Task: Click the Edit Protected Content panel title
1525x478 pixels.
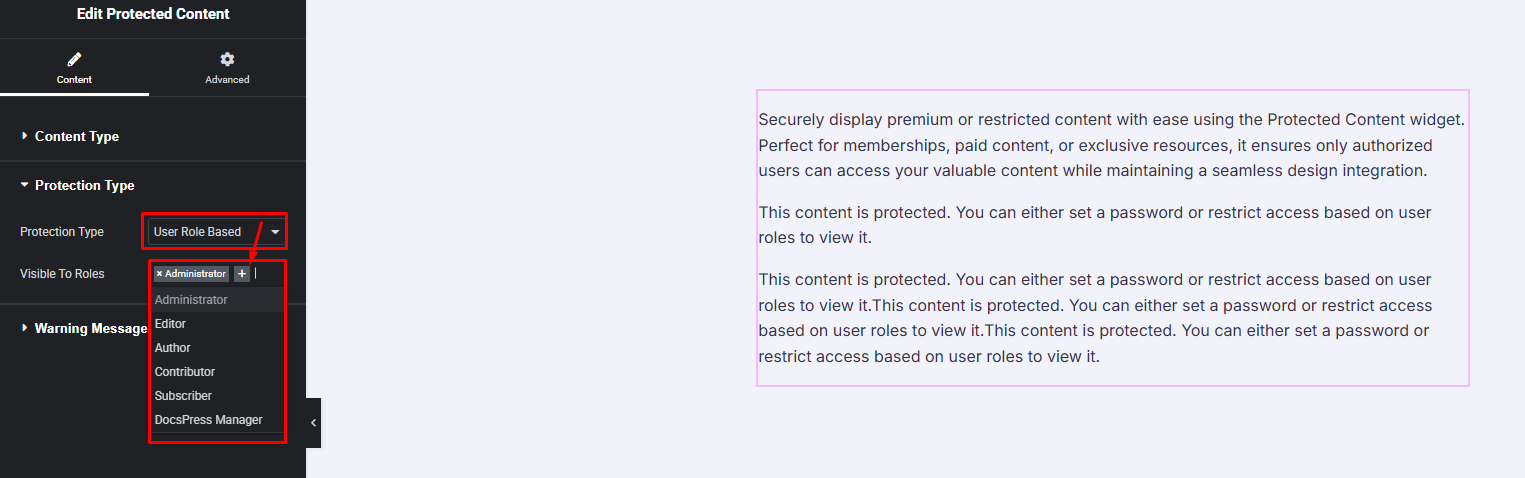Action: [153, 14]
